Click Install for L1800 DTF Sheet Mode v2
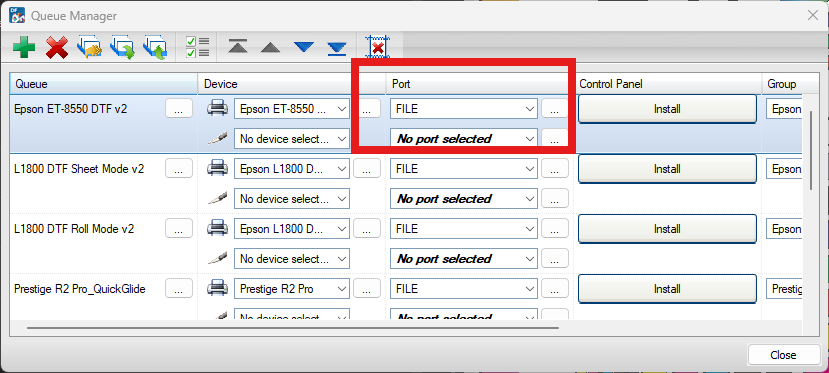829x373 pixels. tap(667, 169)
